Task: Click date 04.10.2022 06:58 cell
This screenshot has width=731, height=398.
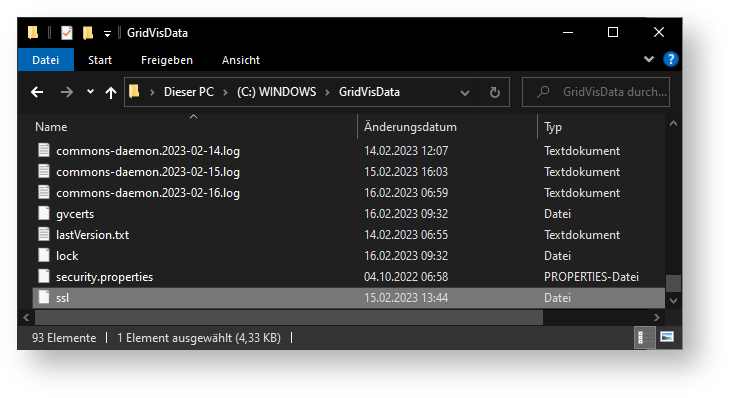Action: (406, 277)
